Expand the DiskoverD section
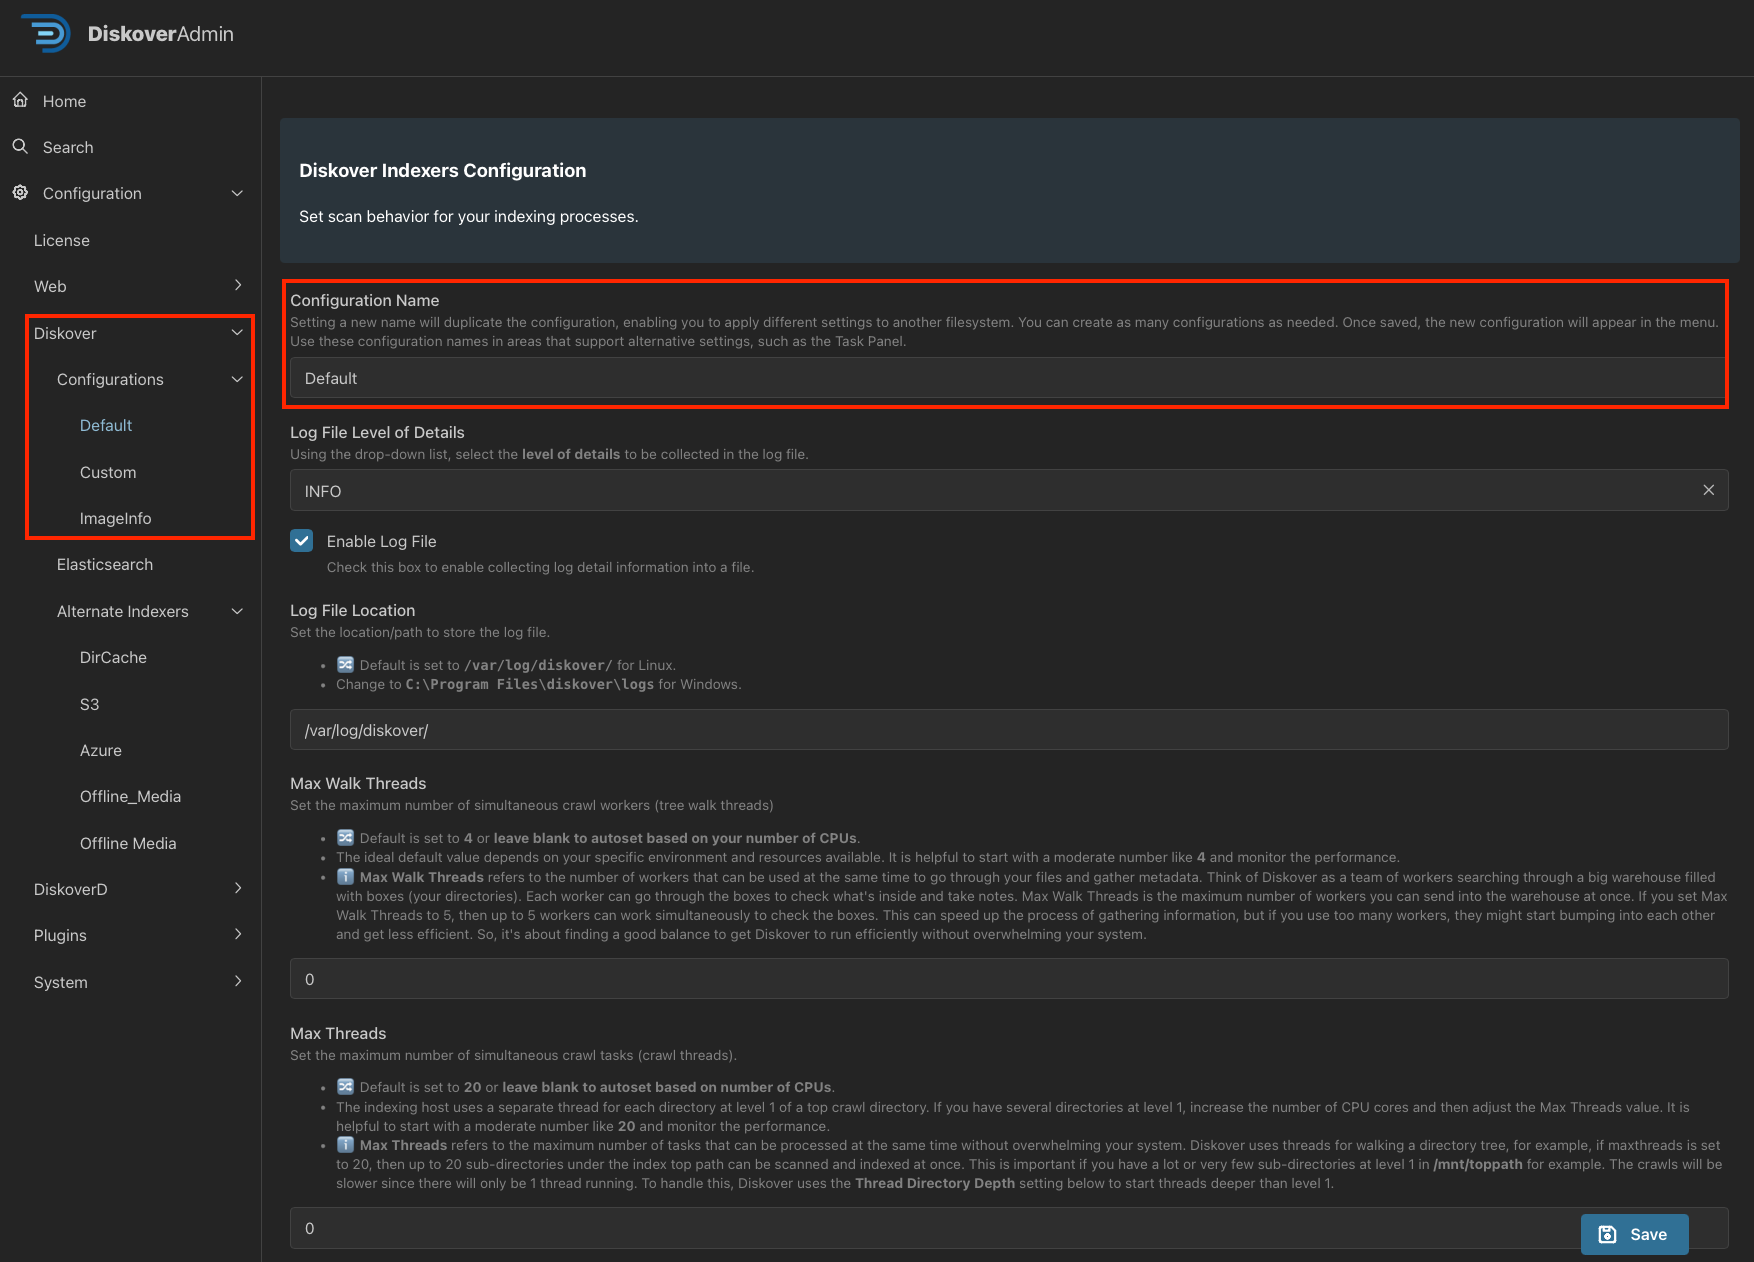The height and width of the screenshot is (1262, 1754). click(x=238, y=888)
